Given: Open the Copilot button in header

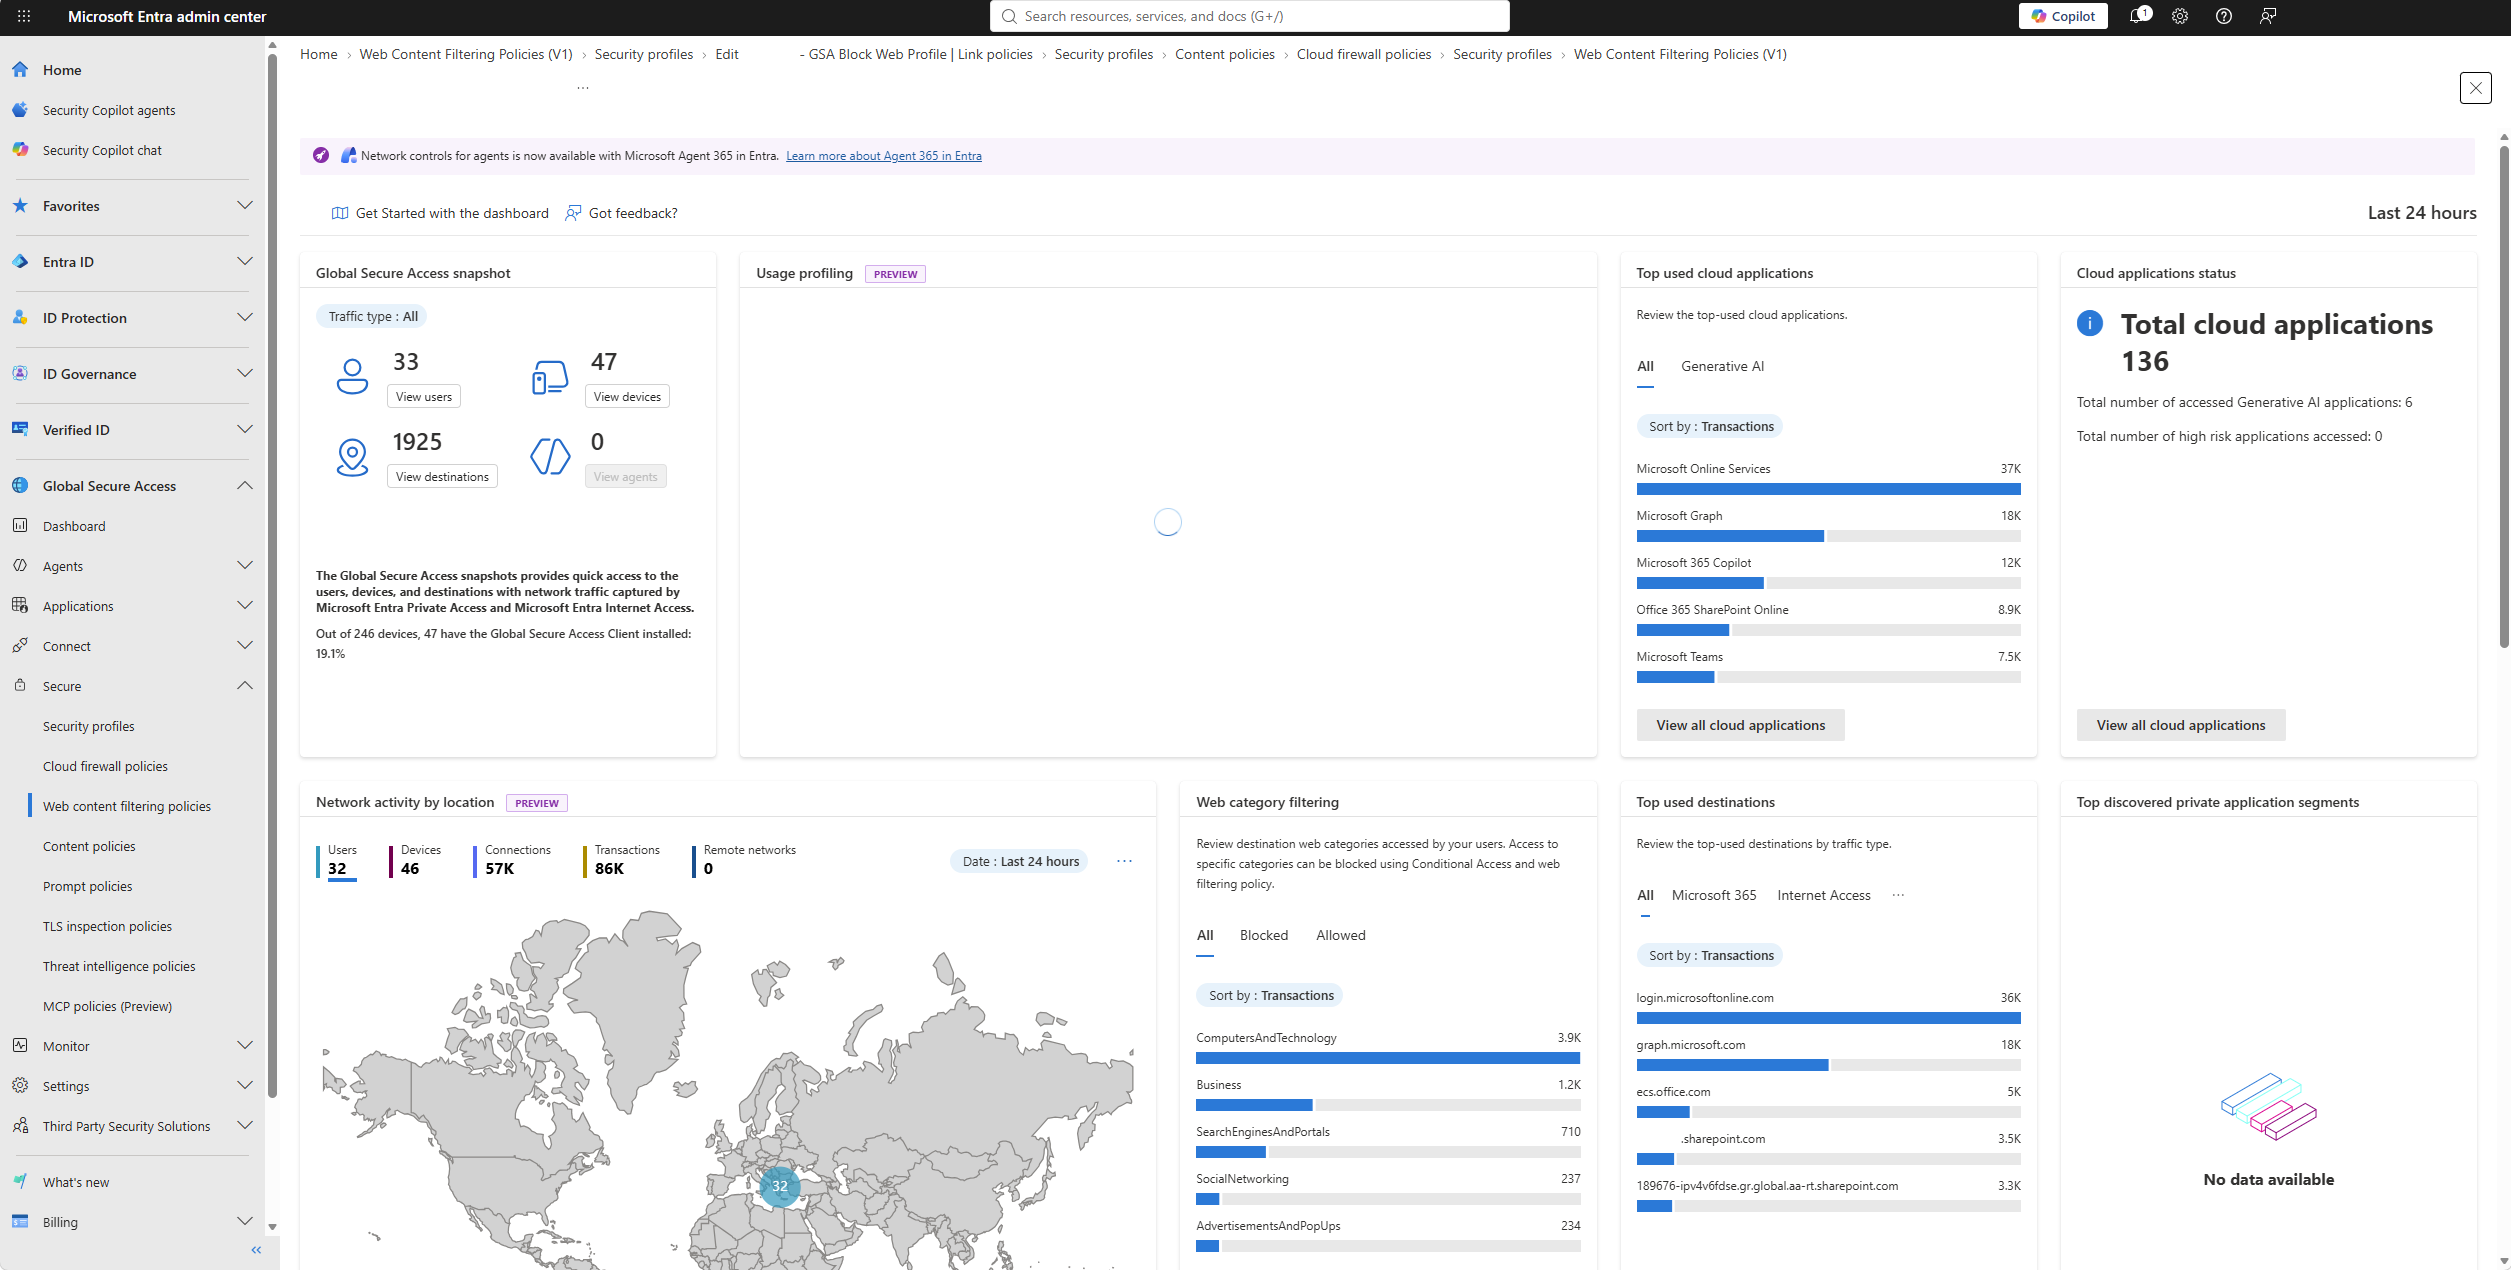Looking at the screenshot, I should point(2063,16).
